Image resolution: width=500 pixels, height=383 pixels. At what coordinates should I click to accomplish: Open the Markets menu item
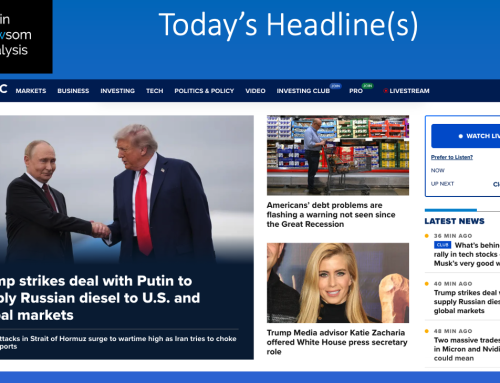(x=31, y=91)
